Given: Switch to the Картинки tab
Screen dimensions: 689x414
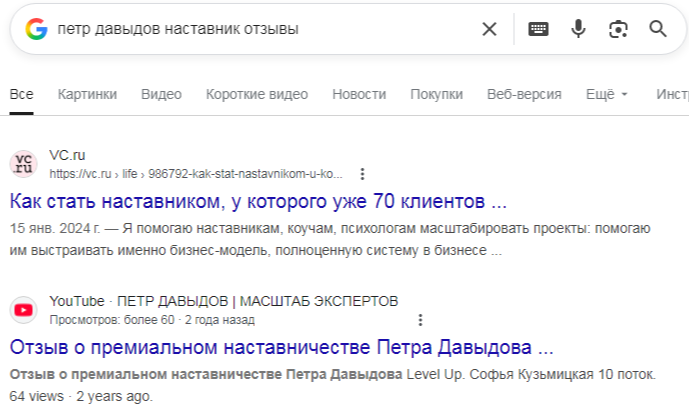Looking at the screenshot, I should pyautogui.click(x=87, y=94).
